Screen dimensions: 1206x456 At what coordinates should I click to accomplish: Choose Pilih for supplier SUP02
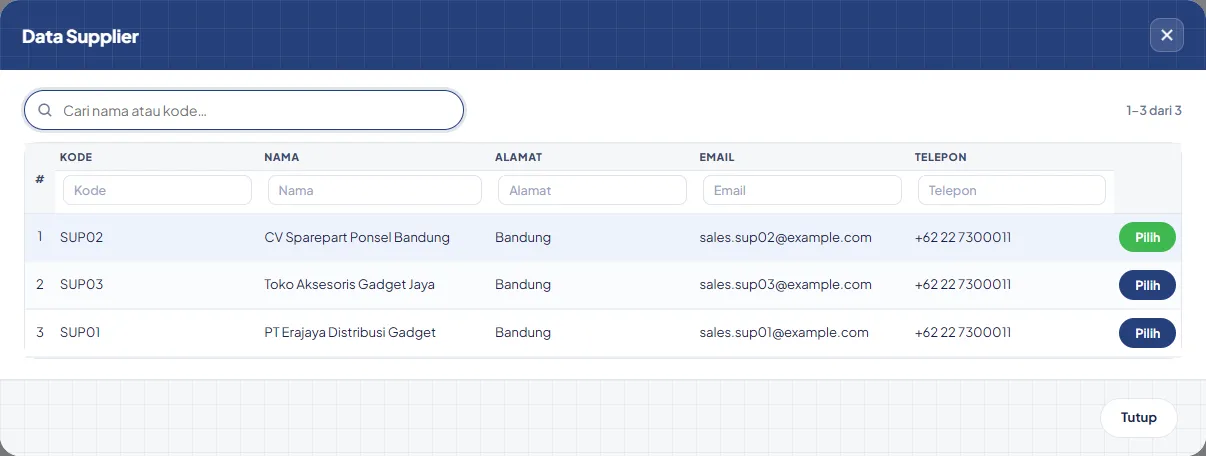[x=1147, y=238]
